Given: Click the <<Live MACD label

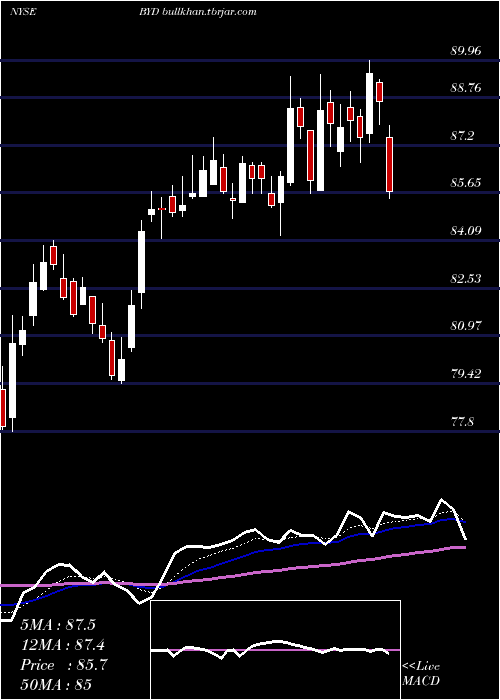Looking at the screenshot, I should pos(421,673).
